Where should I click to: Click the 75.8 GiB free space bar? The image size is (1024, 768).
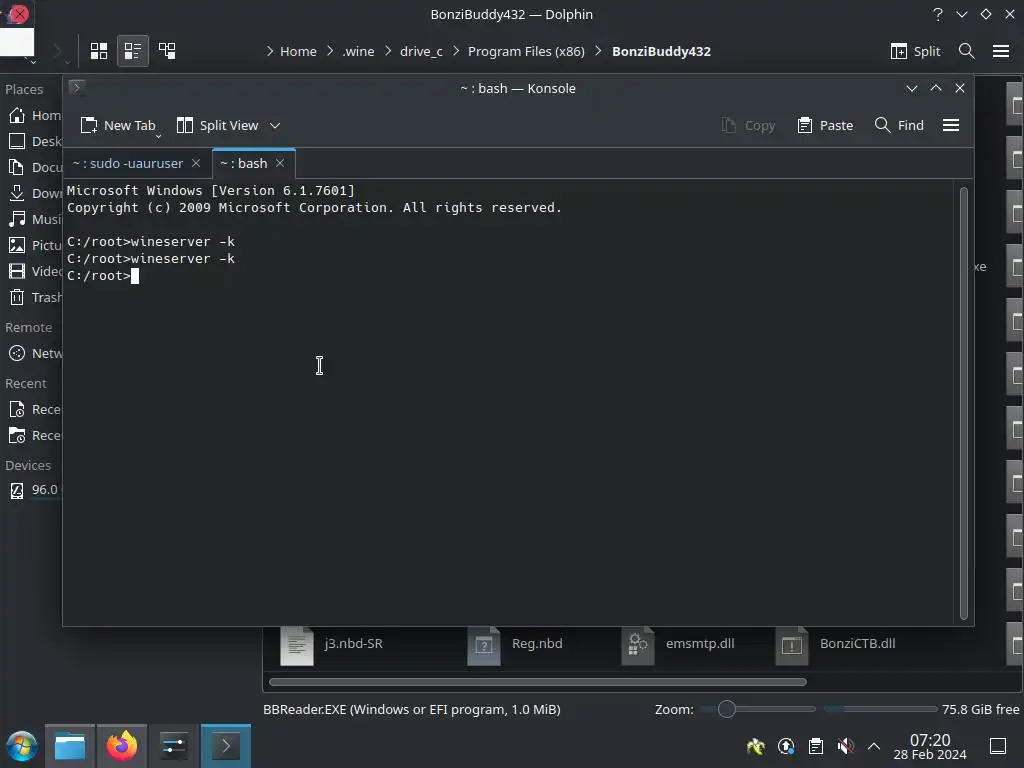[x=880, y=709]
